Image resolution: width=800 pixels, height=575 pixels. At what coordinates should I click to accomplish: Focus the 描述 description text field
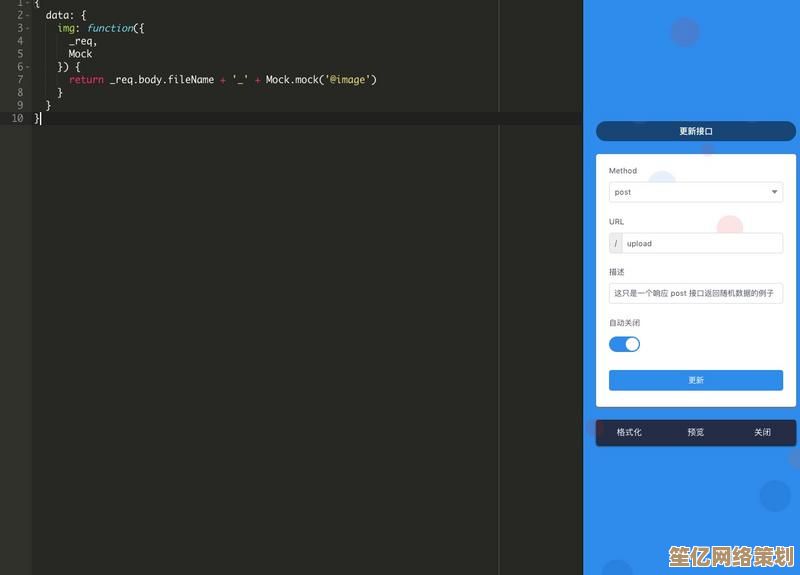[695, 294]
